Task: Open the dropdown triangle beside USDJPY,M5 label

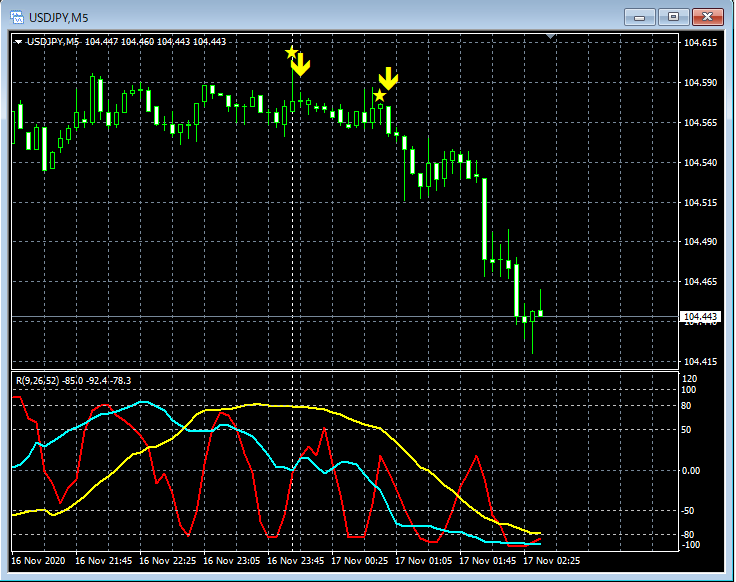Action: click(x=19, y=42)
